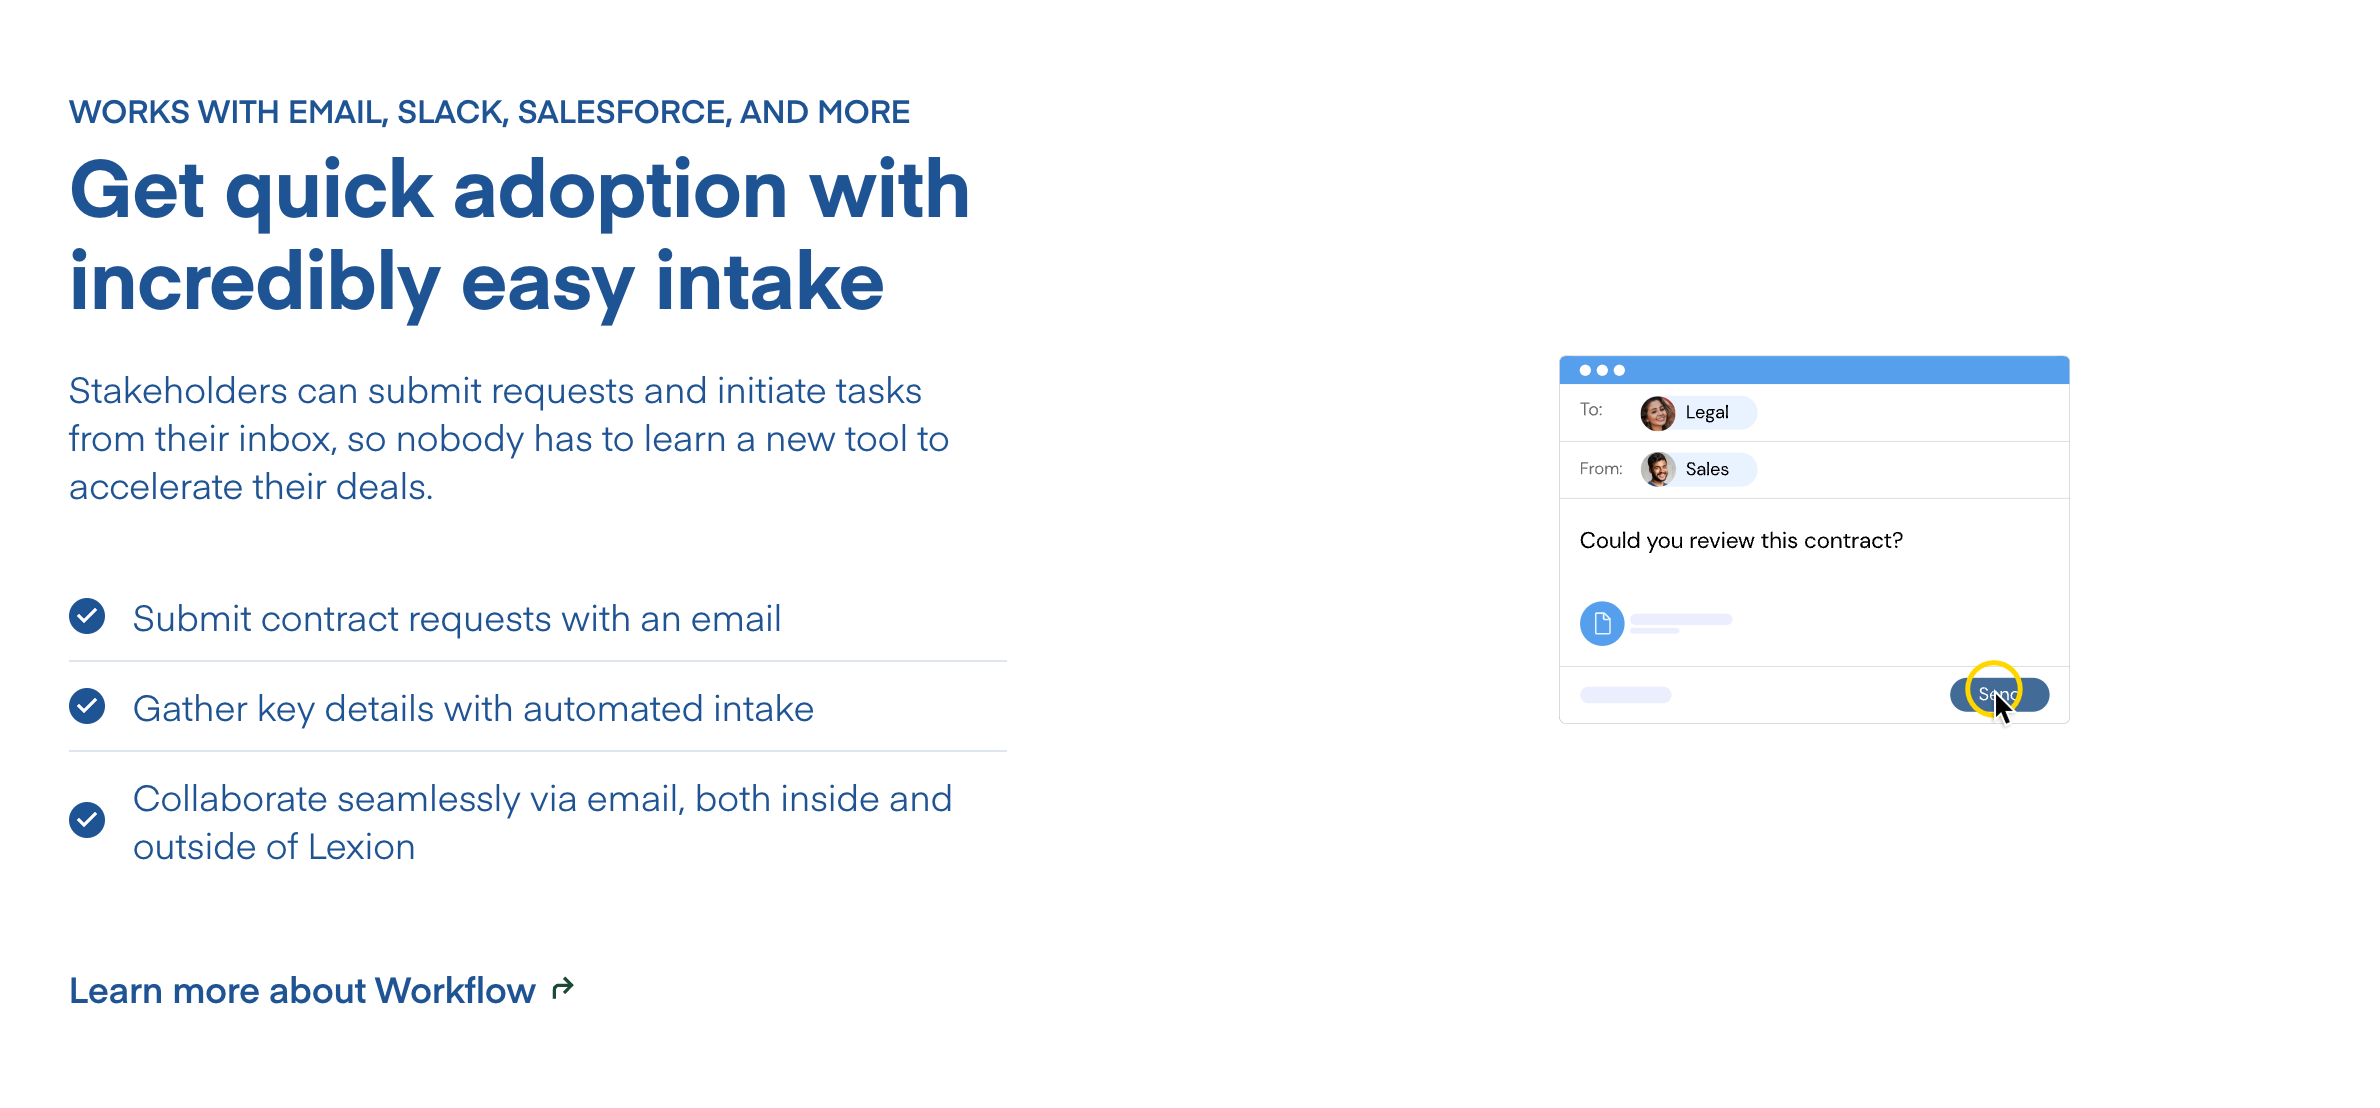Click the checkmark next to Gather key details
Image resolution: width=2380 pixels, height=1108 pixels.
pyautogui.click(x=87, y=706)
